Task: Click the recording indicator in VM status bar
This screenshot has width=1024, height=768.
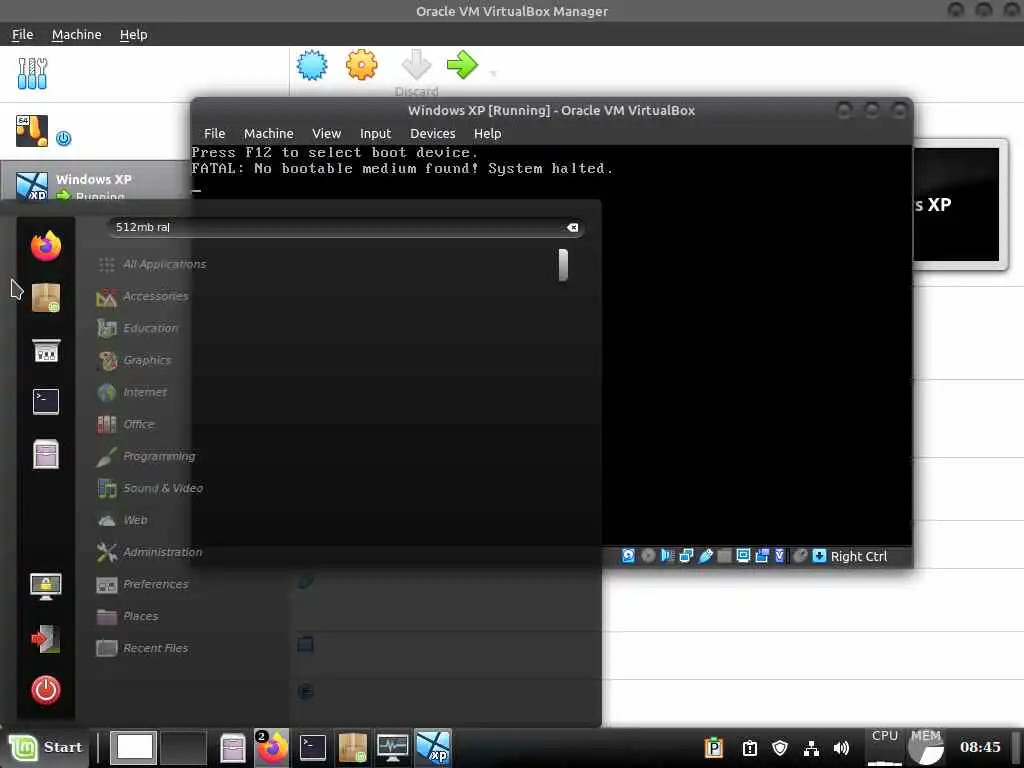Action: (x=762, y=556)
